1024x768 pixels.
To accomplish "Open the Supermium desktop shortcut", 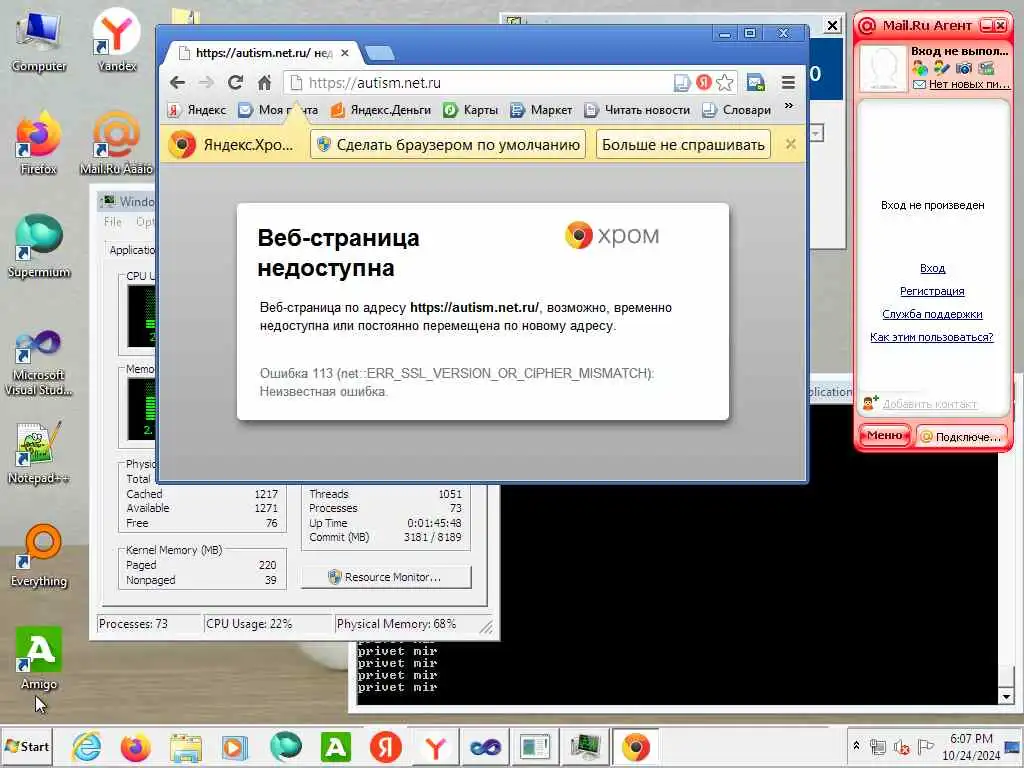I will tap(39, 247).
